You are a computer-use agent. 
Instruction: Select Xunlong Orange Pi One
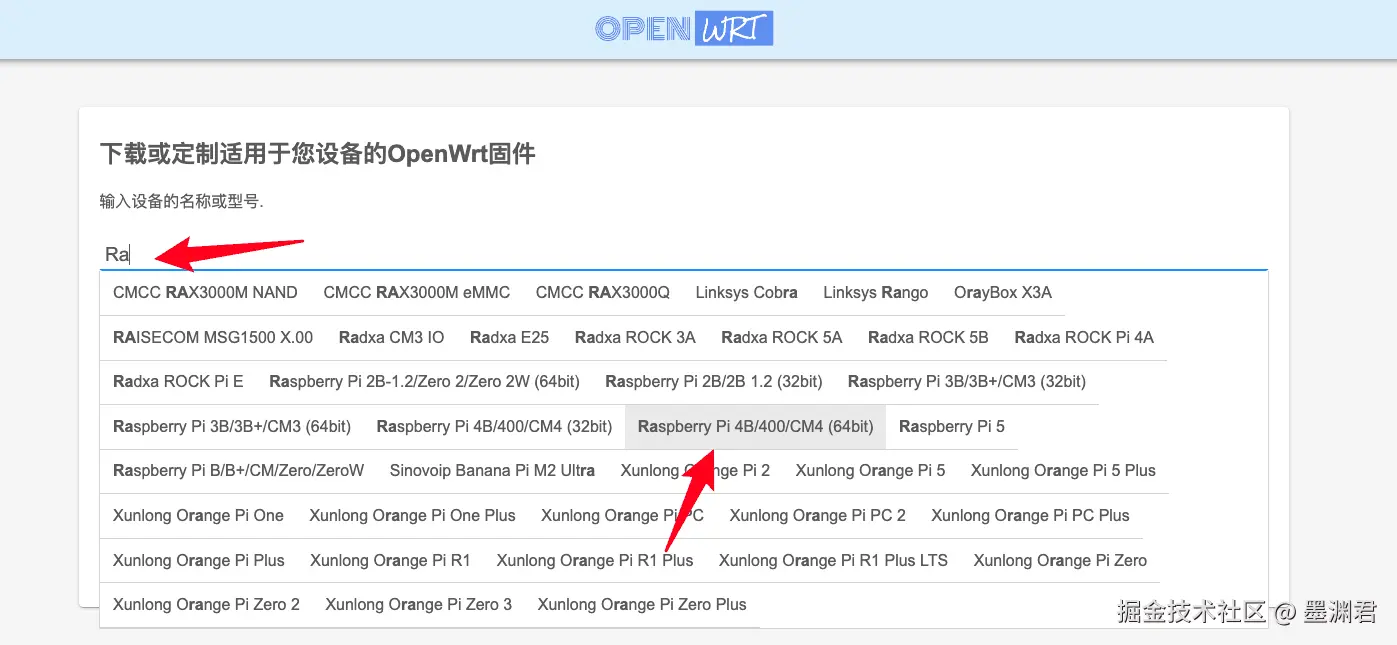point(198,515)
